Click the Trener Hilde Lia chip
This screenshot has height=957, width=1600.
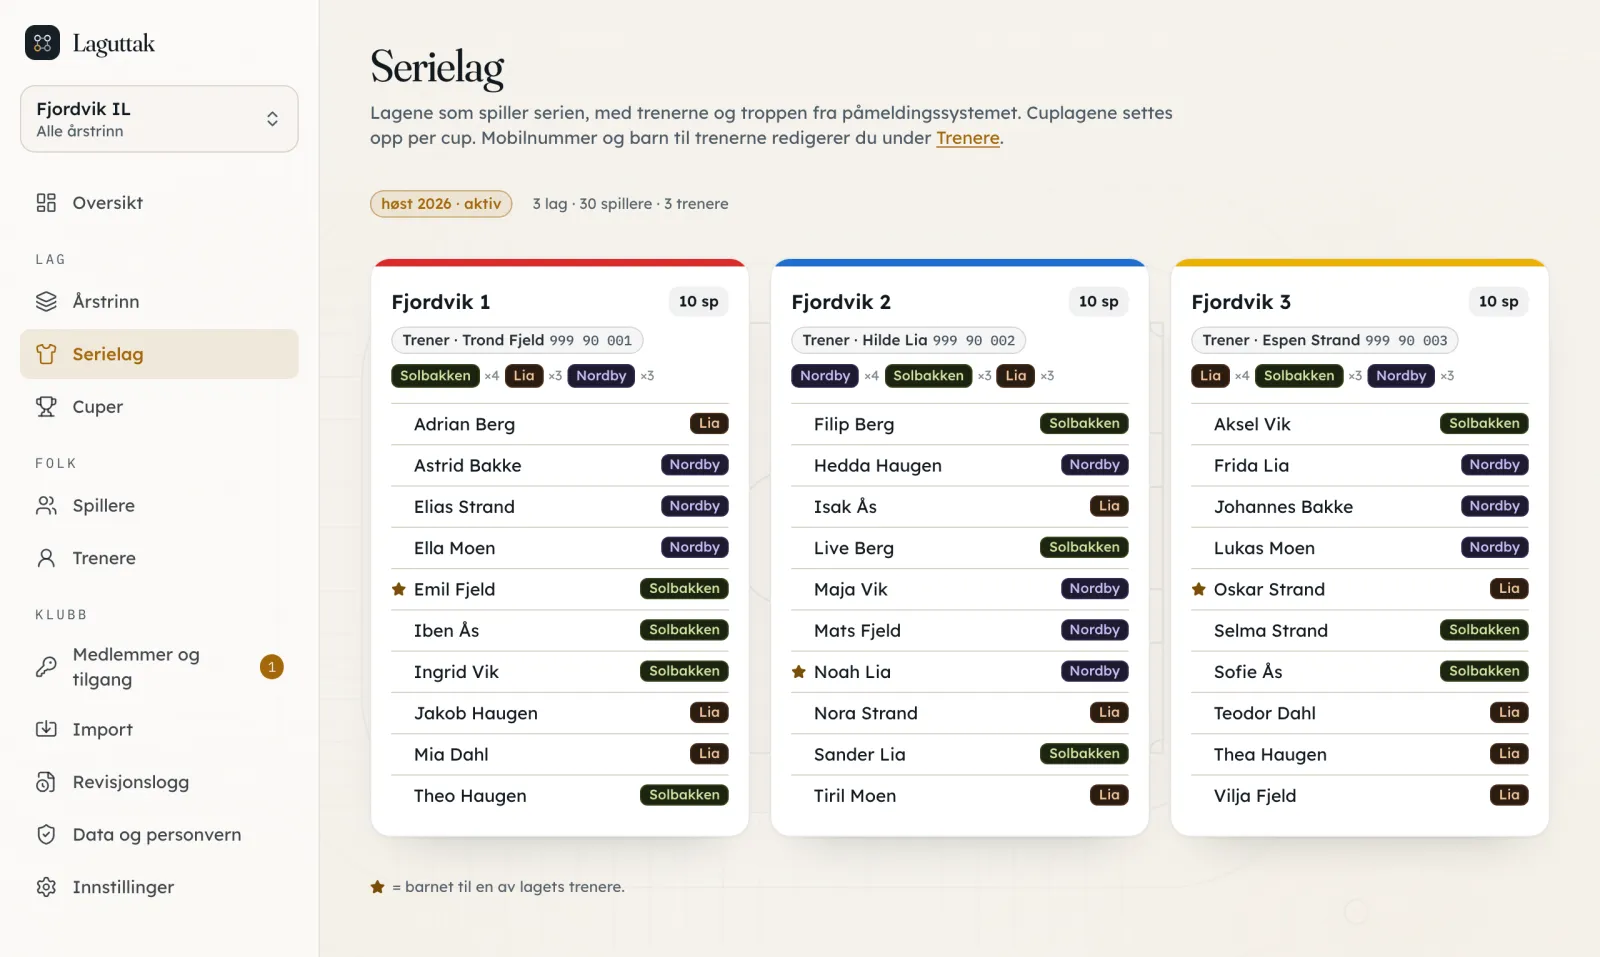(x=908, y=340)
